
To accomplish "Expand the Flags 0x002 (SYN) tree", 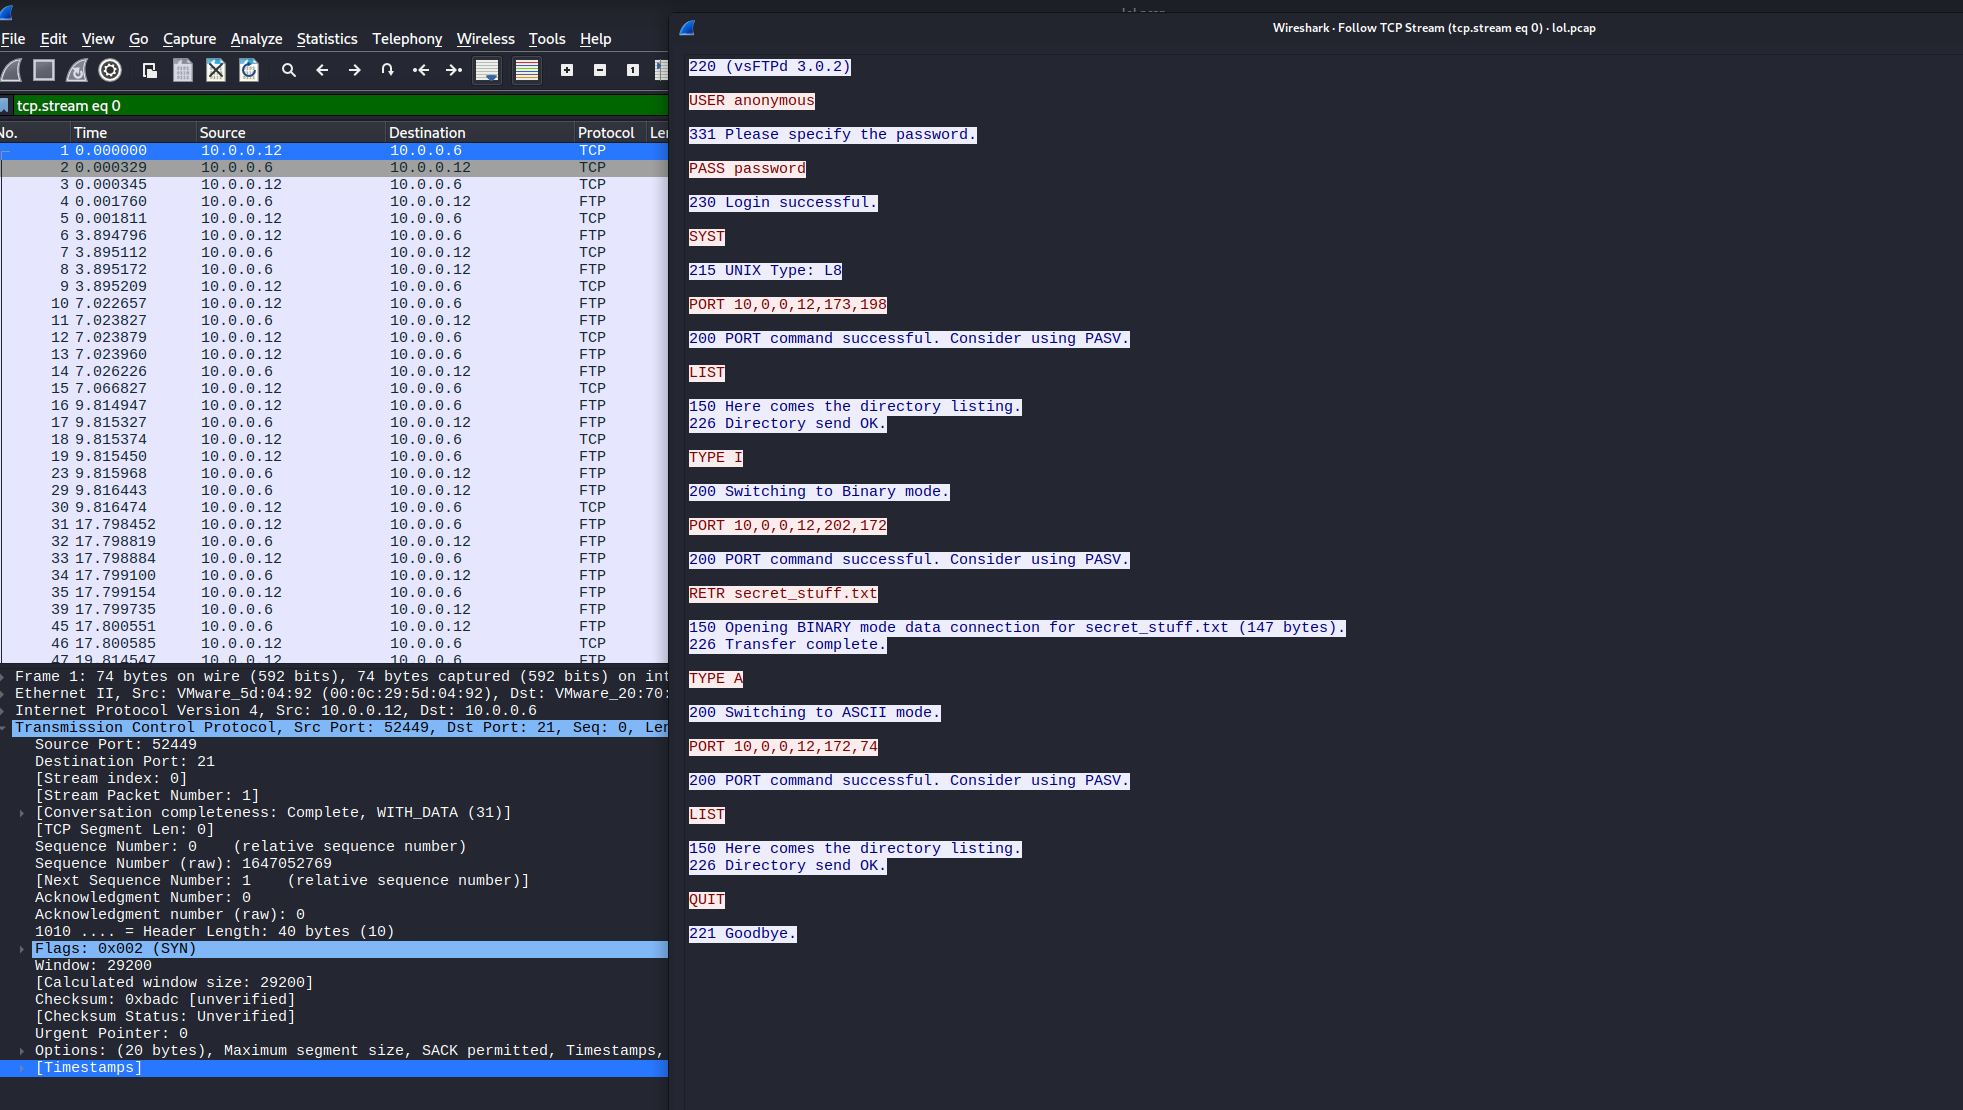I will click(21, 949).
